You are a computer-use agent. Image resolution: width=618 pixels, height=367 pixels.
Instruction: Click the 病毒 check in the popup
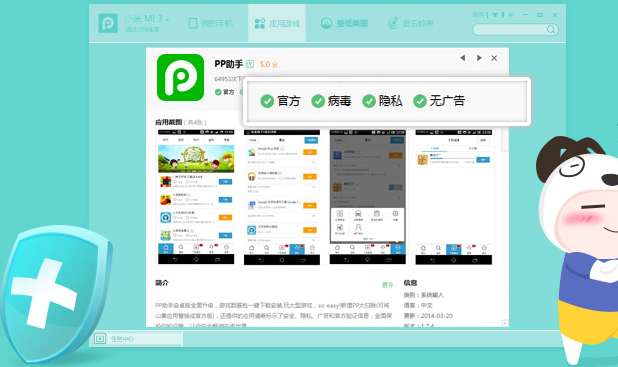331,101
